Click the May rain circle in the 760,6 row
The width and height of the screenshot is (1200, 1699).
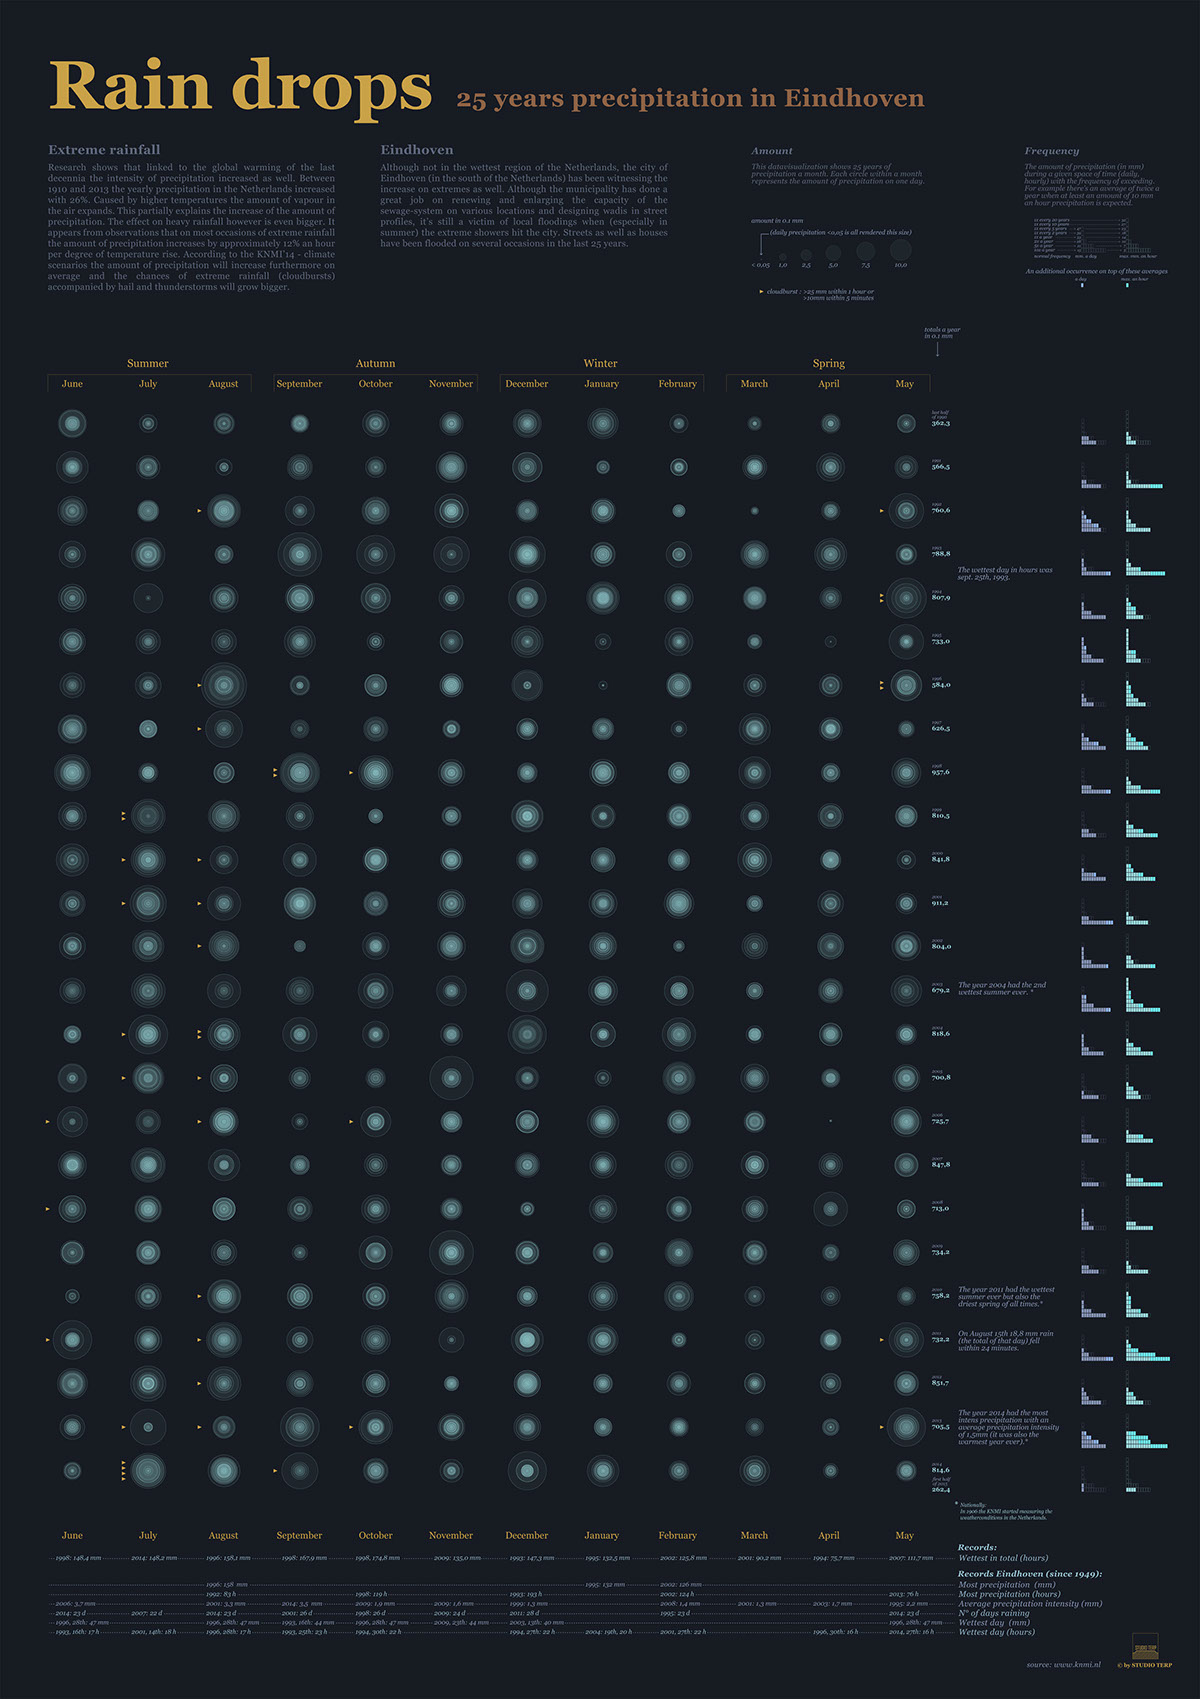906,511
